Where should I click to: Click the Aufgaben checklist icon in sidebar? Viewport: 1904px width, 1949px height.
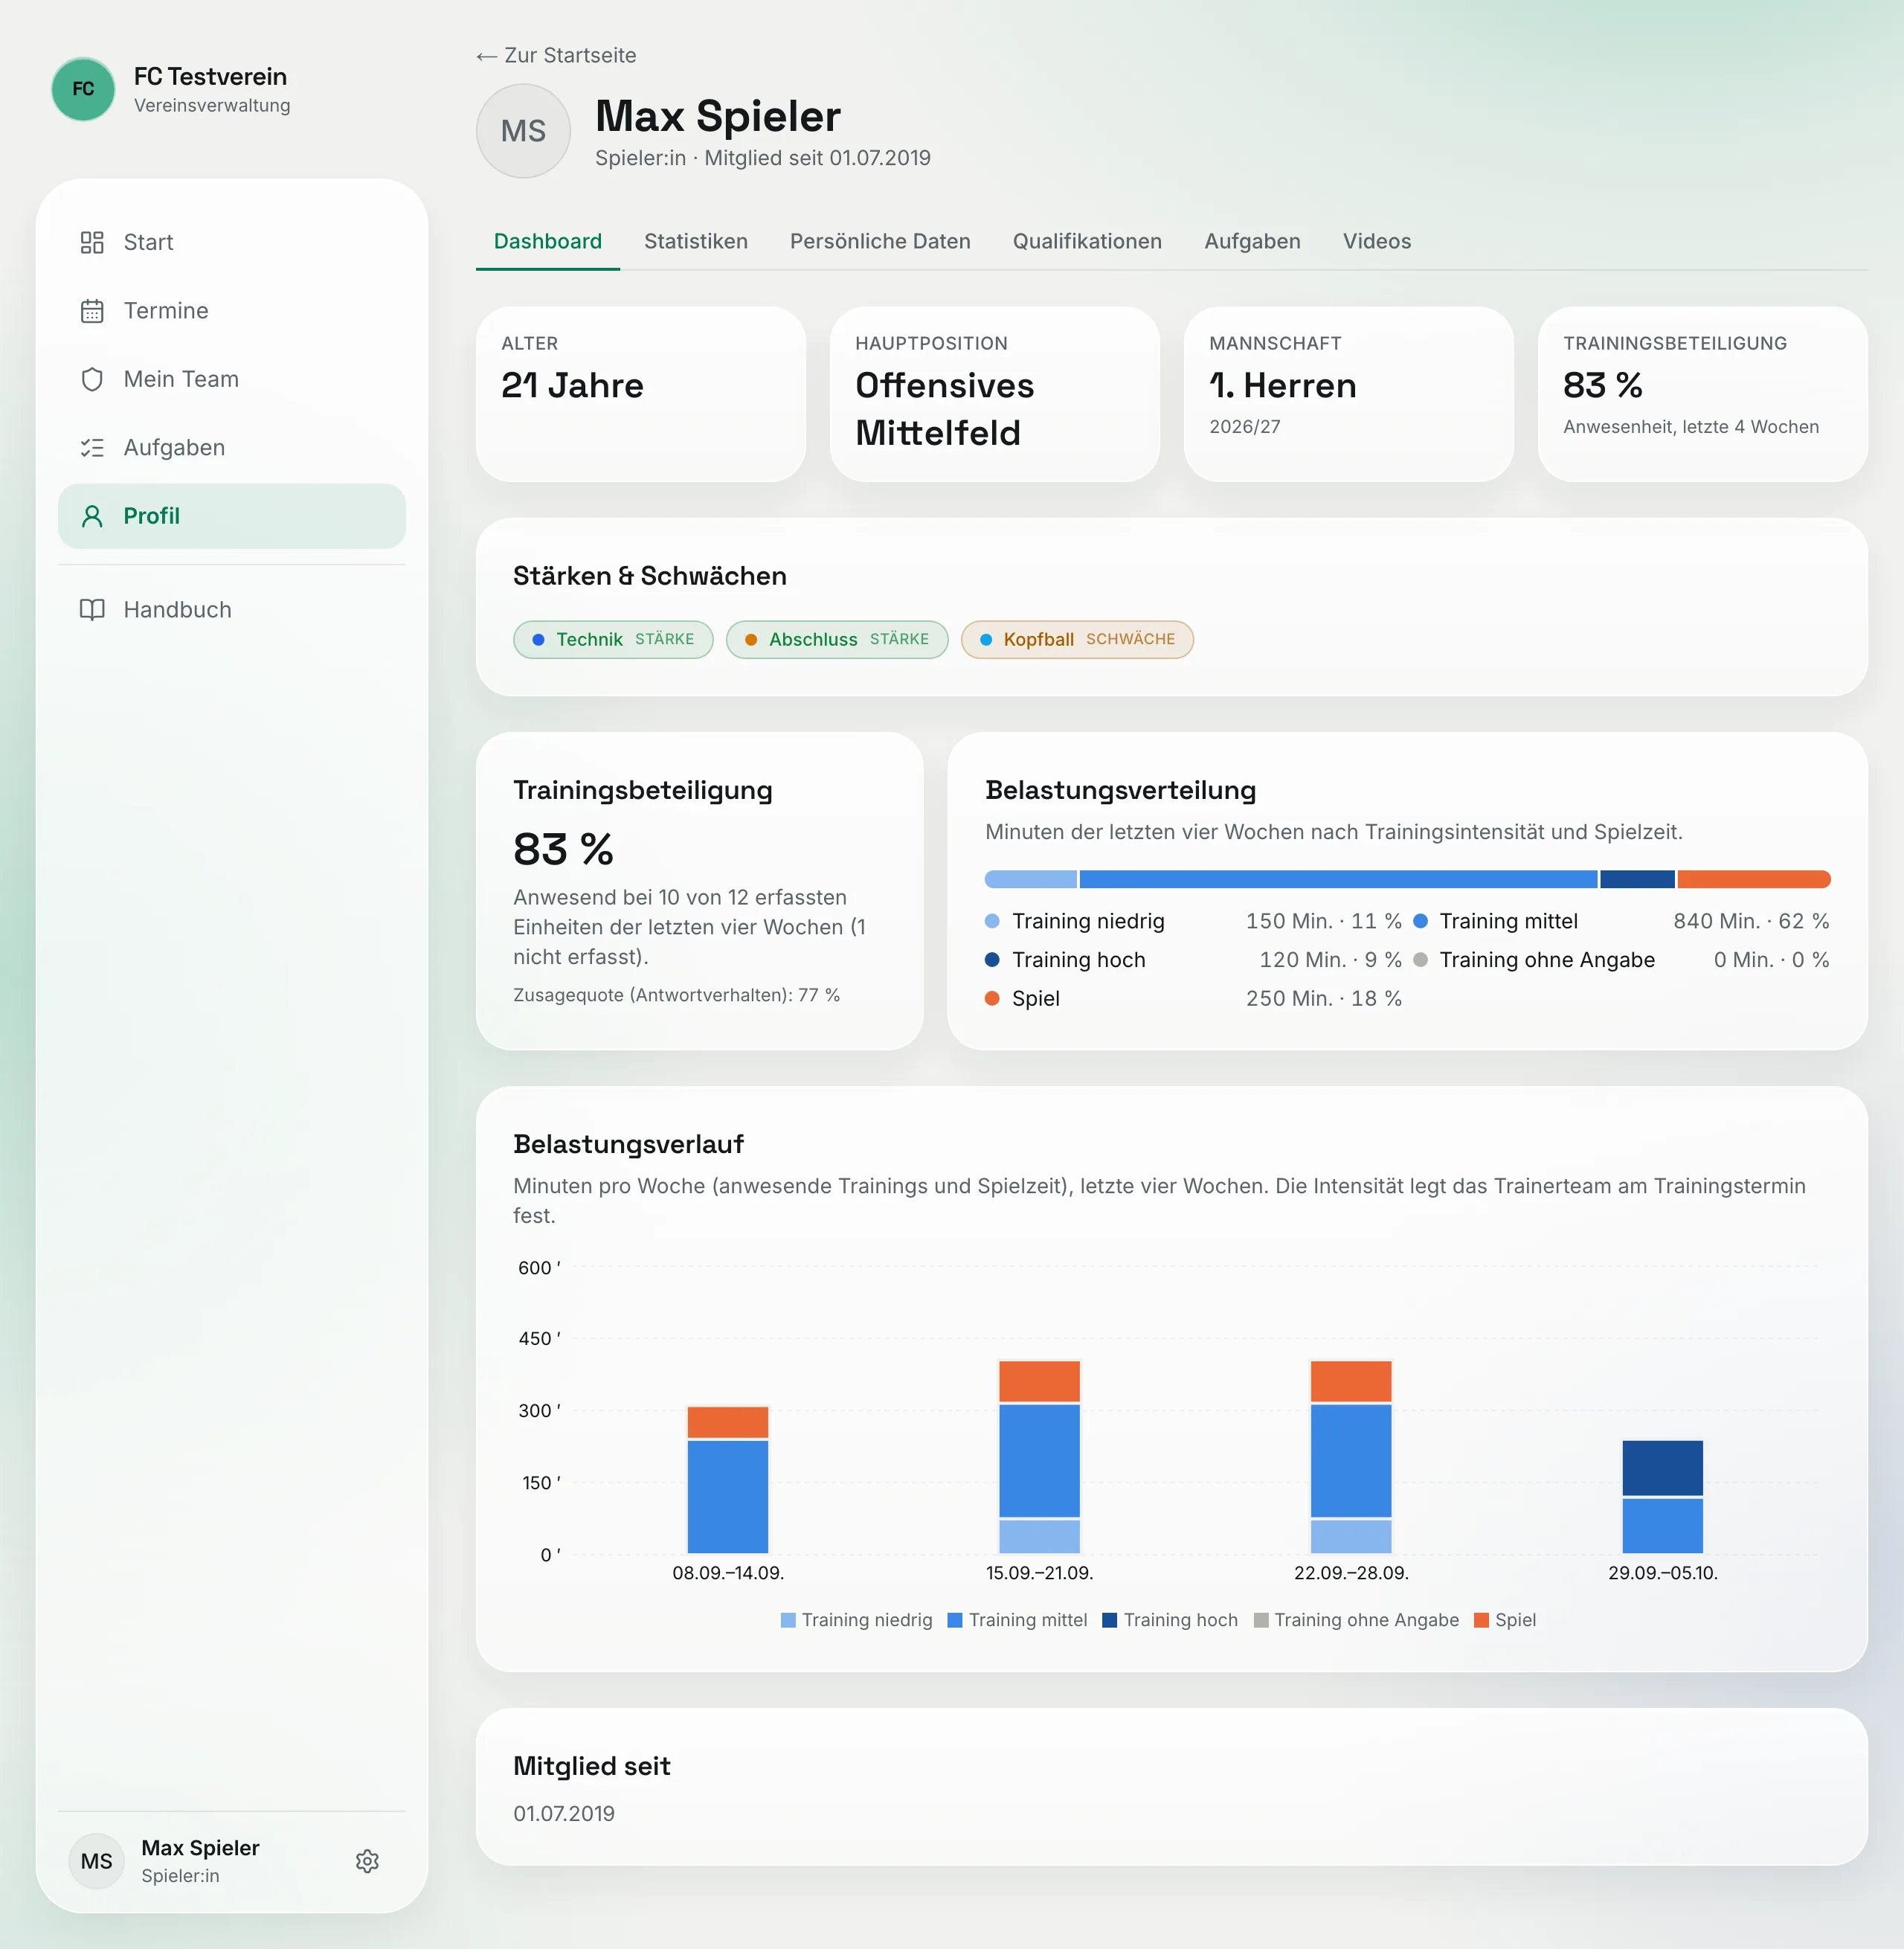pos(92,448)
